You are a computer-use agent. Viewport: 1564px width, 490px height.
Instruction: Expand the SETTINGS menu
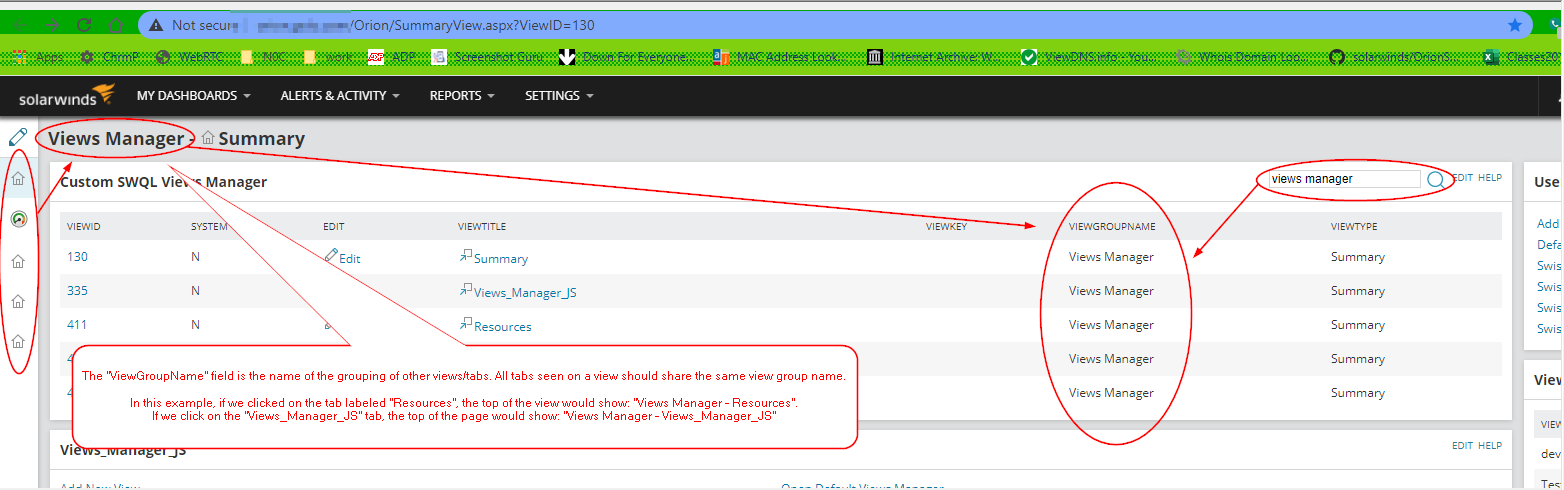(x=559, y=96)
